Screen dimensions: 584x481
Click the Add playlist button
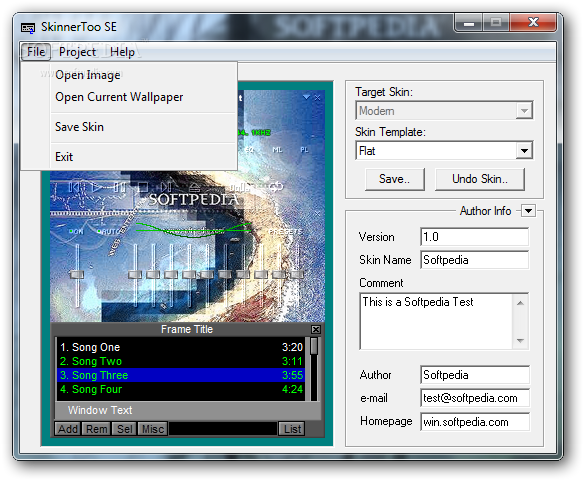(x=68, y=429)
